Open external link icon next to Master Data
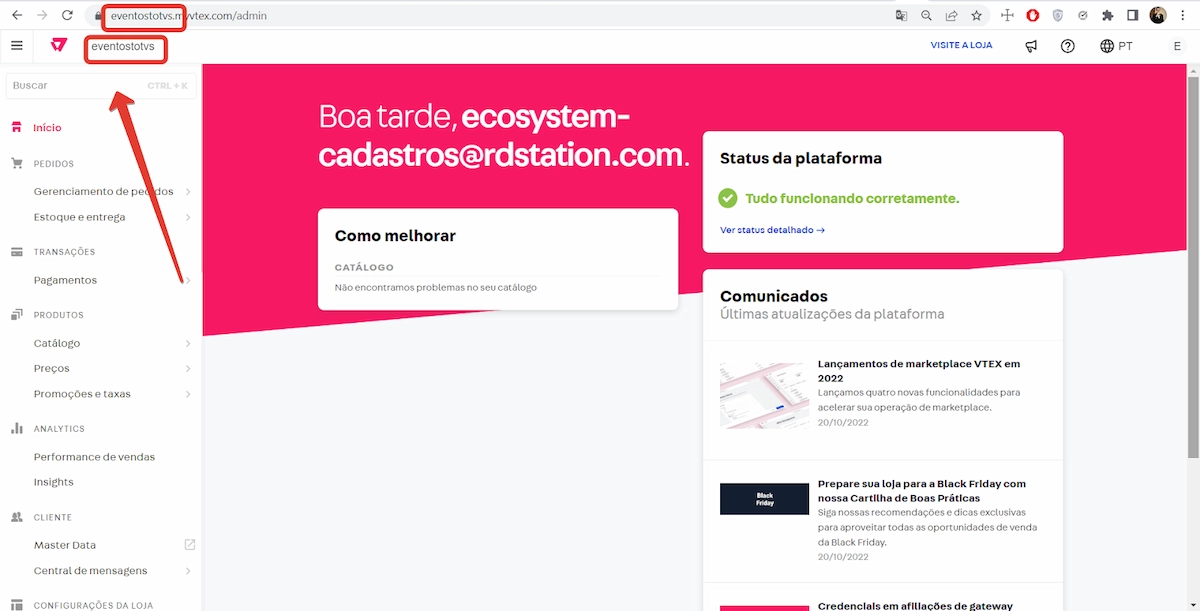The height and width of the screenshot is (611, 1200). (x=190, y=545)
